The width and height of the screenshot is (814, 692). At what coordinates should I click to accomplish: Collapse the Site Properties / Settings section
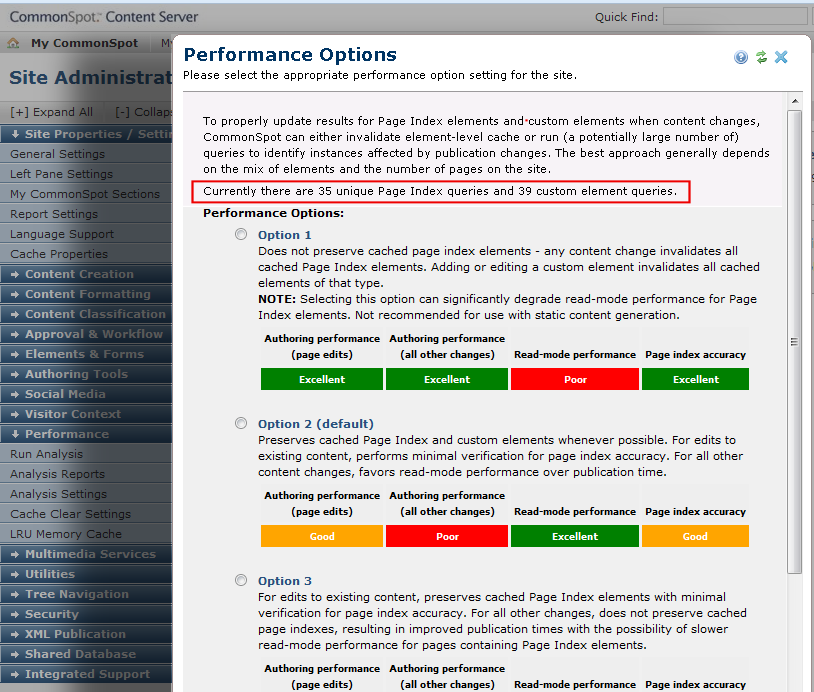click(86, 134)
